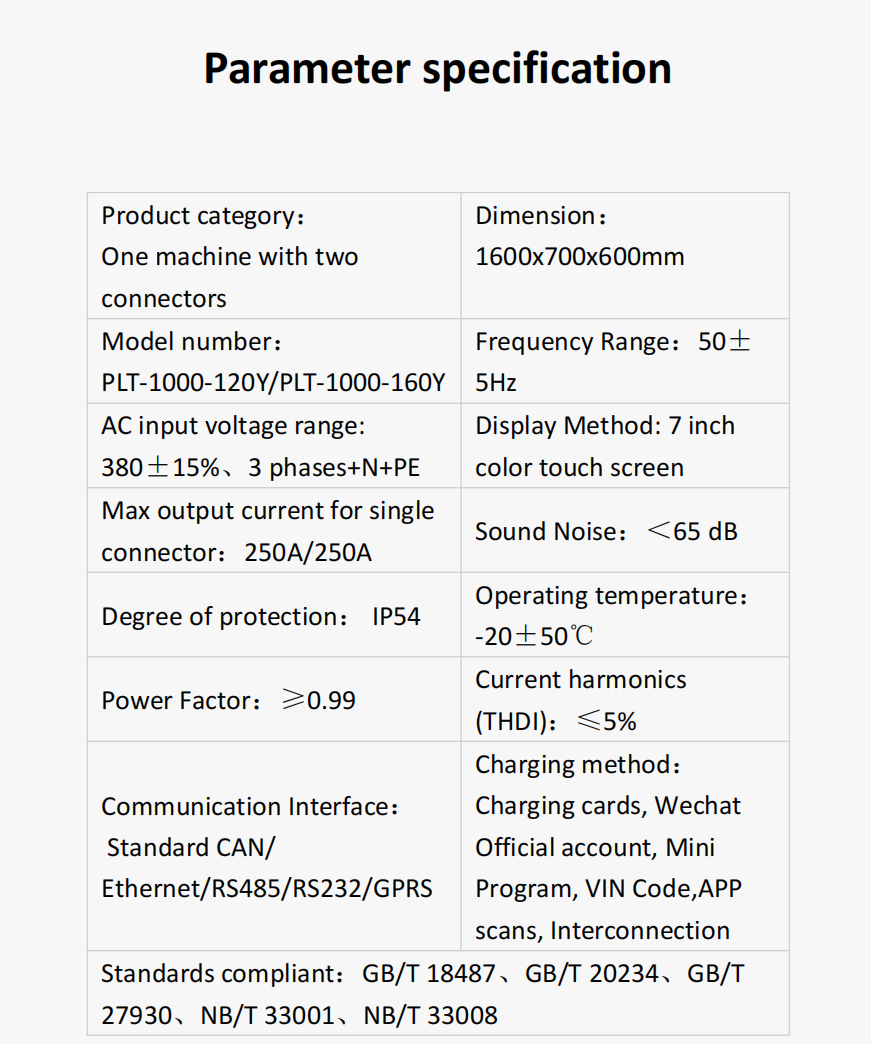Select the Communication Interface cell
Screen dimensions: 871x1044
point(274,846)
